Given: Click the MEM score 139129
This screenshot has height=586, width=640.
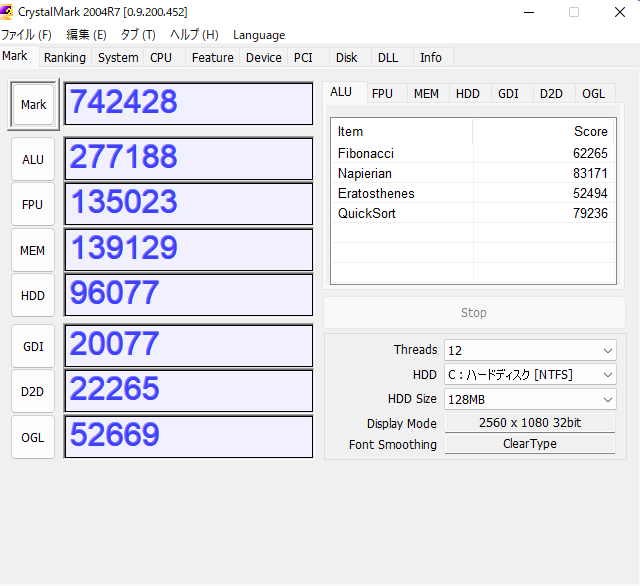Looking at the screenshot, I should point(189,250).
